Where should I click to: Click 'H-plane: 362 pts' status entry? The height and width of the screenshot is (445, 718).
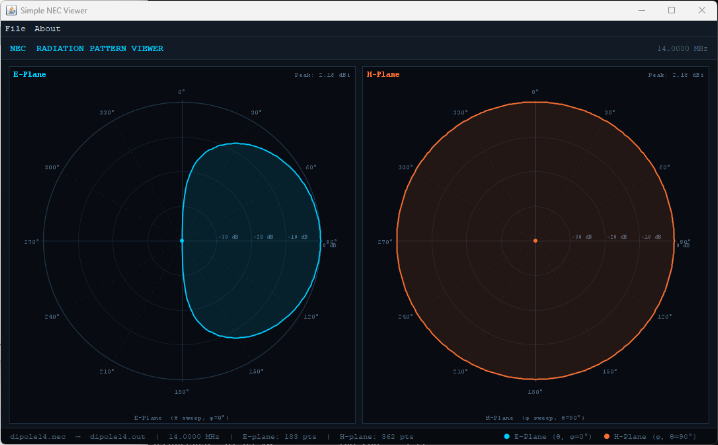pyautogui.click(x=376, y=436)
